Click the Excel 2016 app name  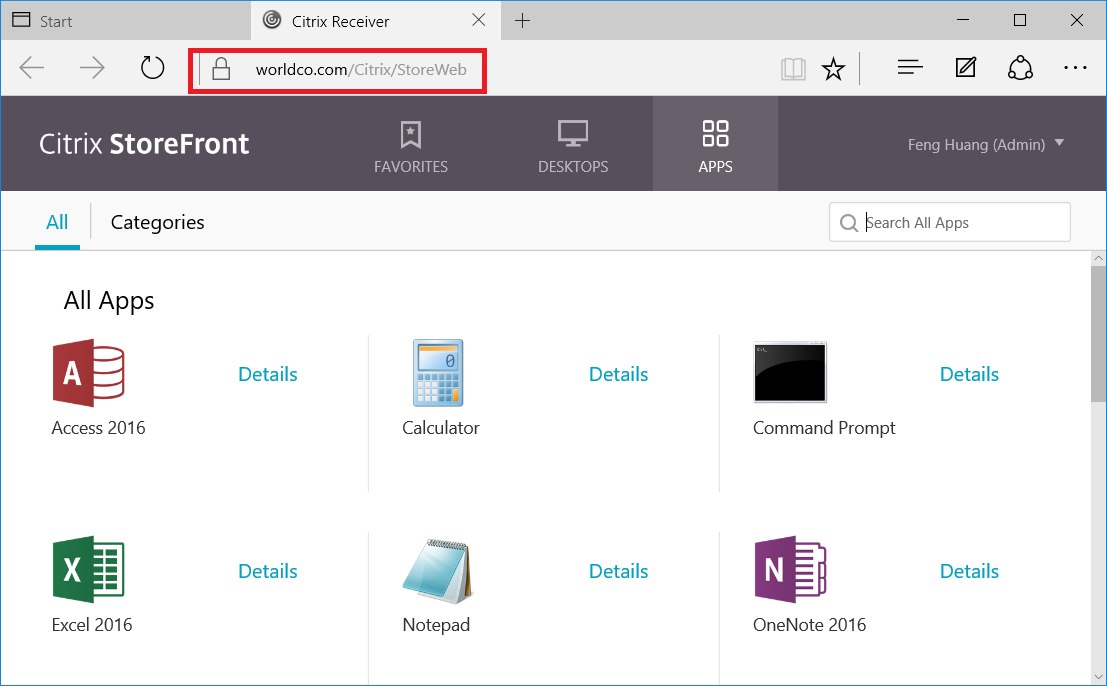tap(92, 625)
